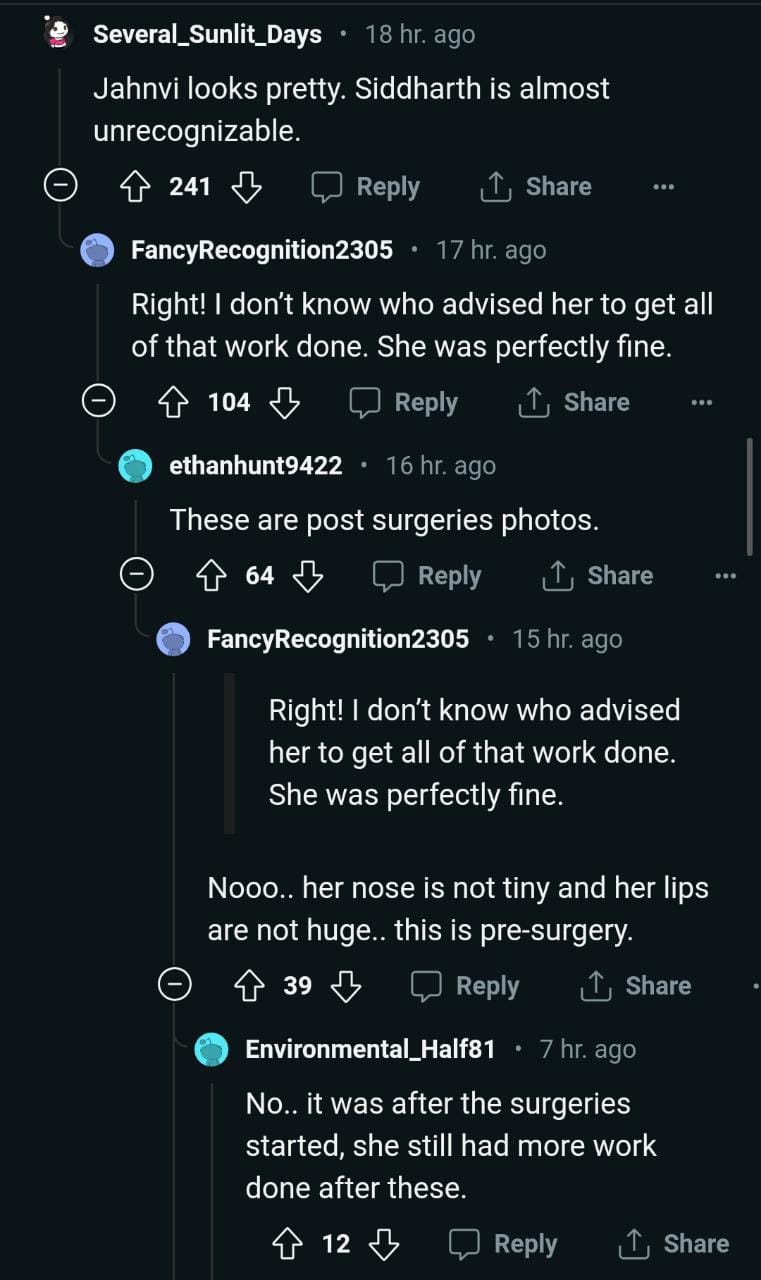Collapse ethanhunt9422's reply thread

136,576
